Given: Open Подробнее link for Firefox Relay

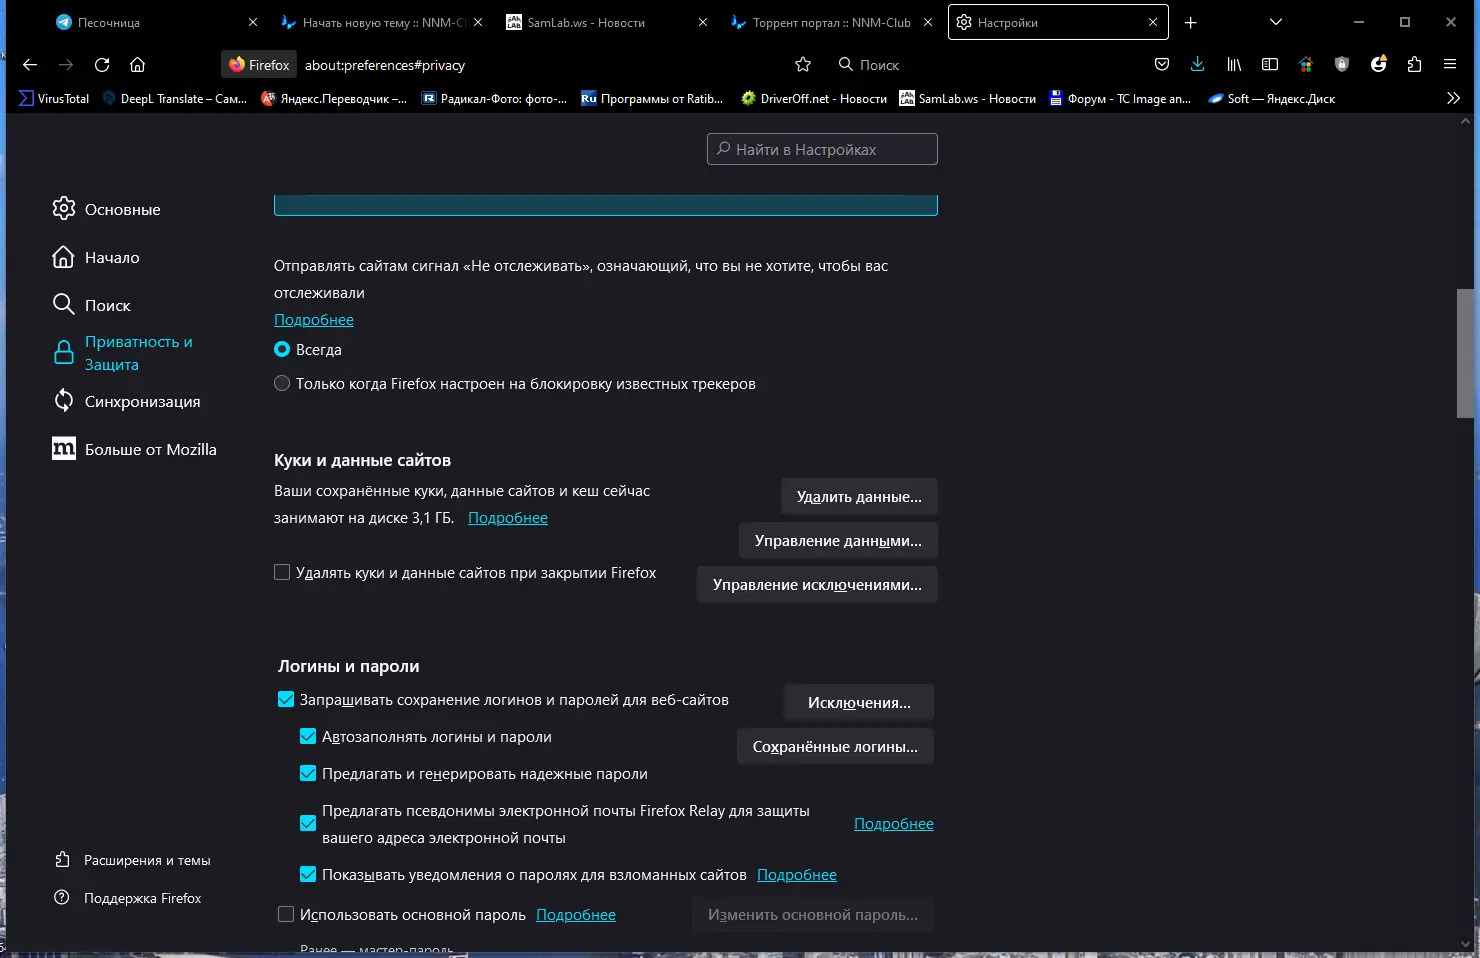Looking at the screenshot, I should (x=894, y=824).
